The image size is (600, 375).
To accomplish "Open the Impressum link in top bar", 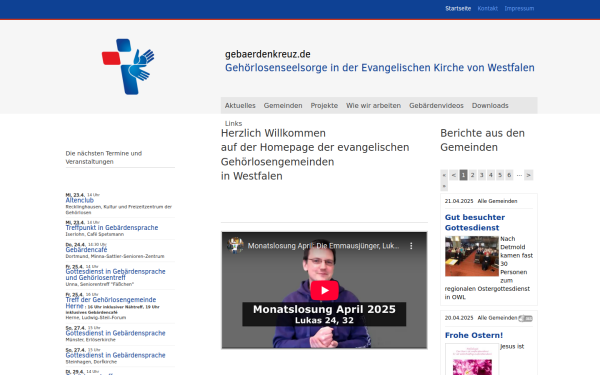I will click(x=519, y=8).
